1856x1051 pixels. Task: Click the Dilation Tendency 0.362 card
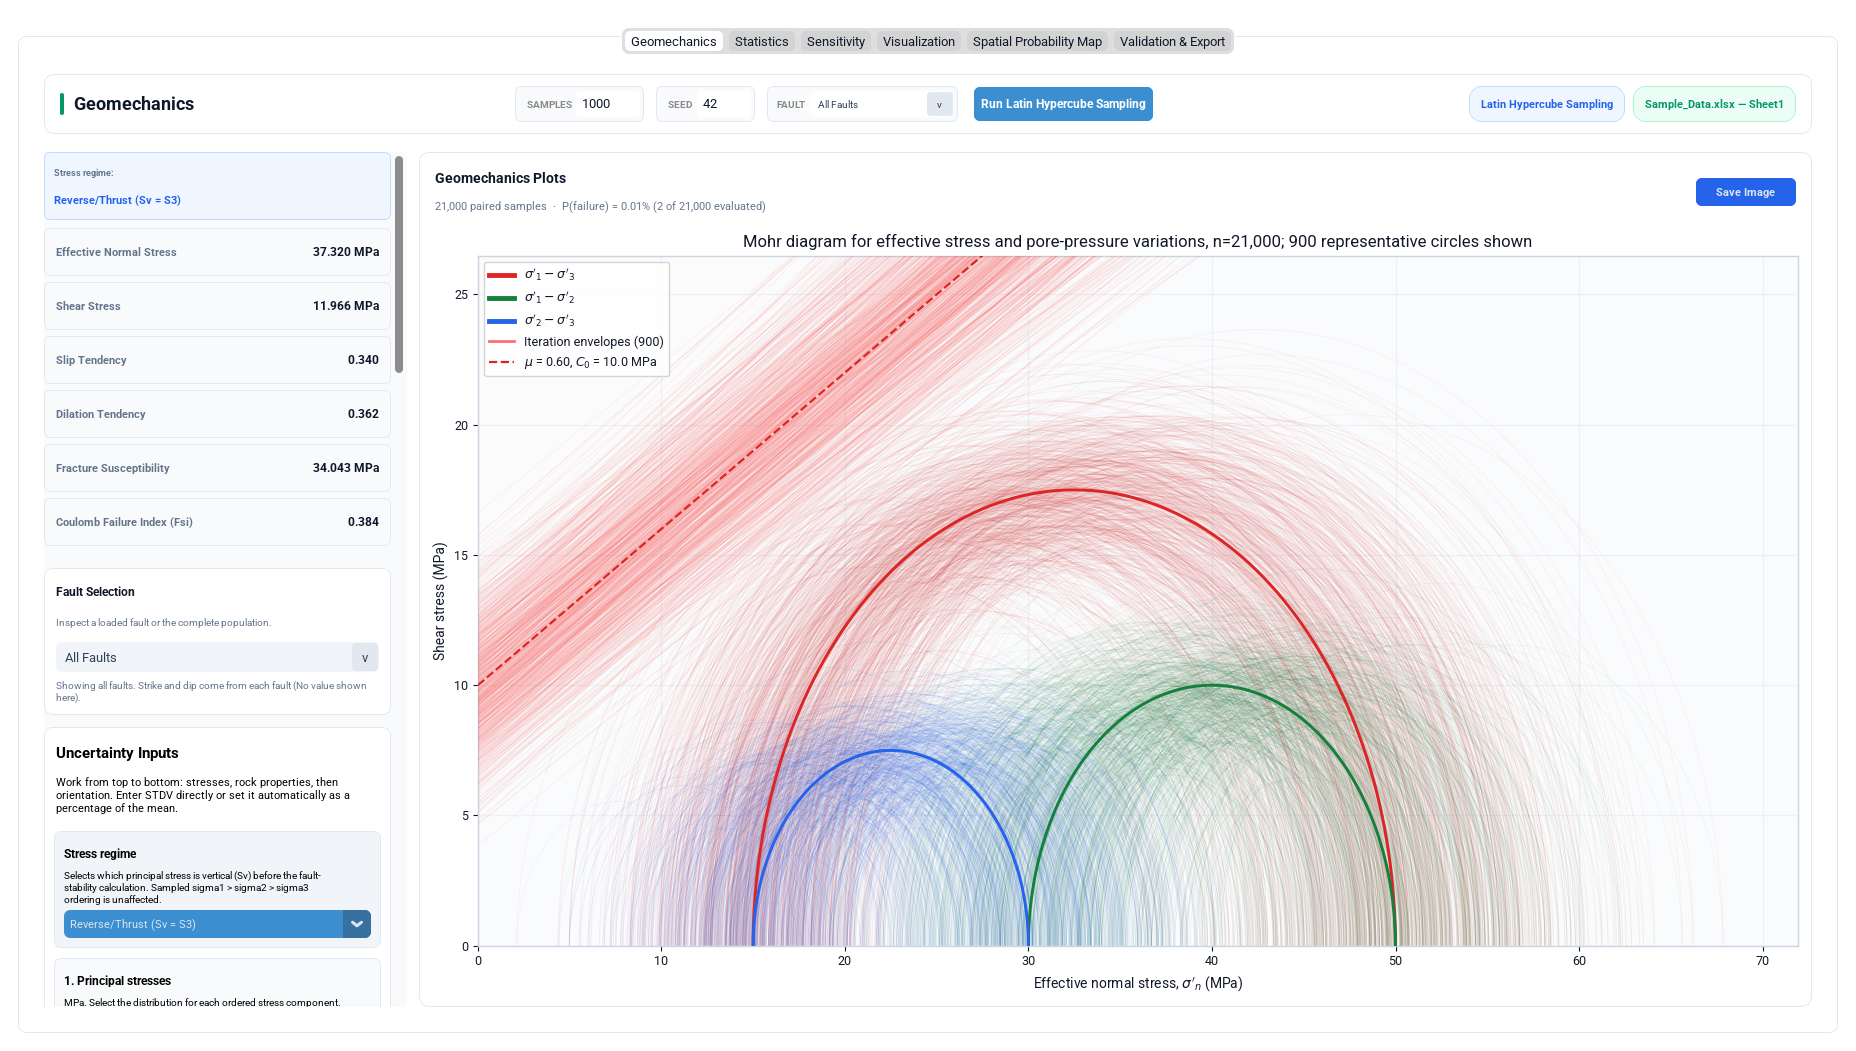click(217, 414)
